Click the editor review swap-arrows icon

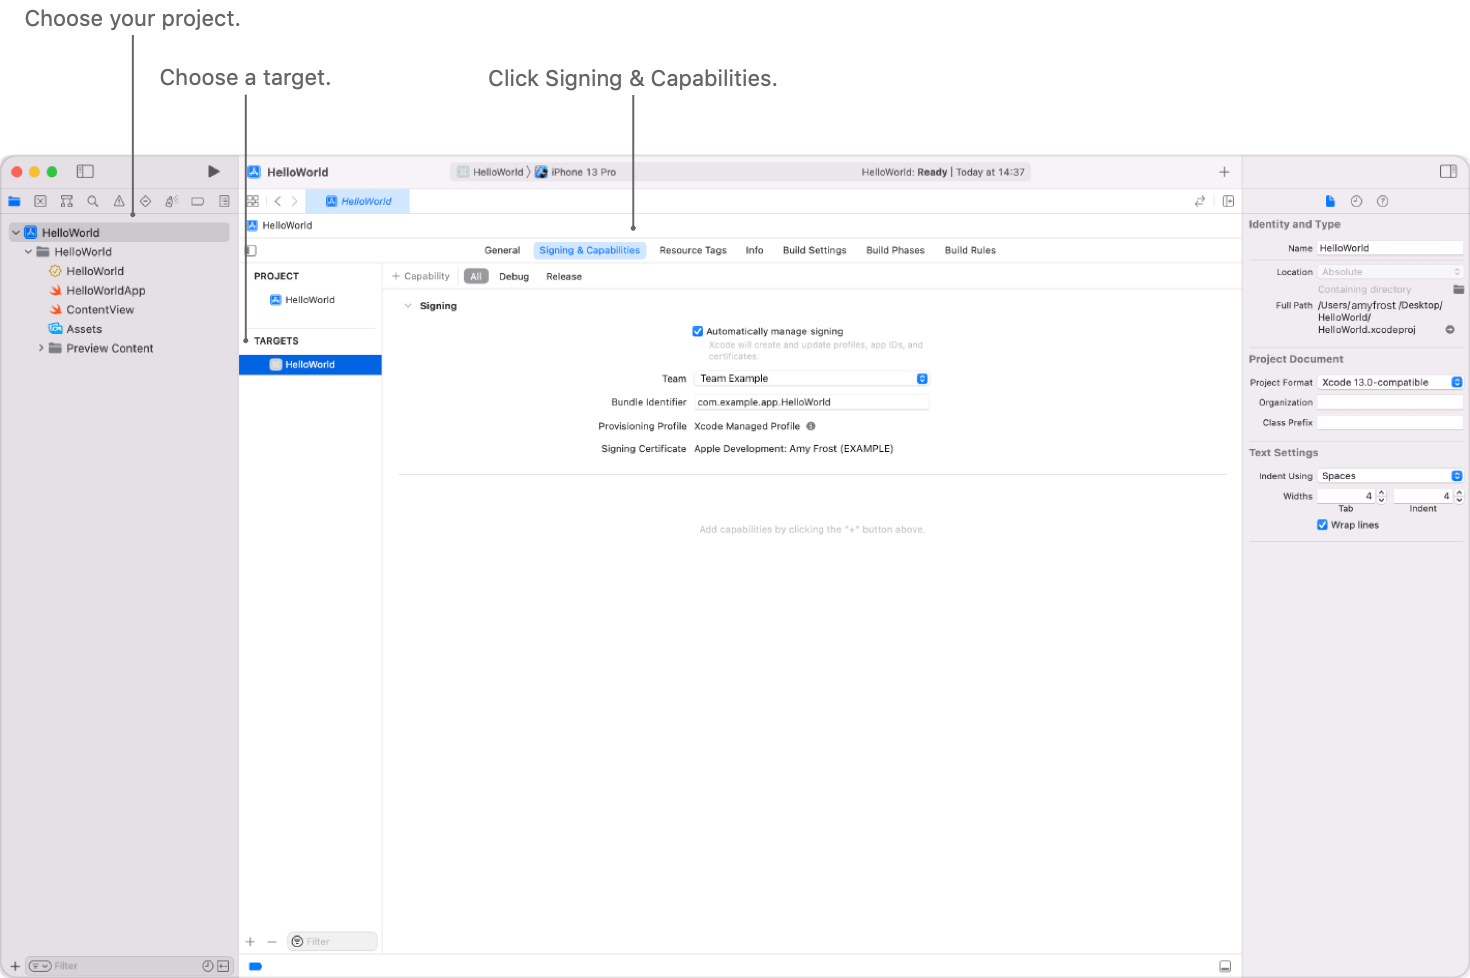(x=1200, y=201)
